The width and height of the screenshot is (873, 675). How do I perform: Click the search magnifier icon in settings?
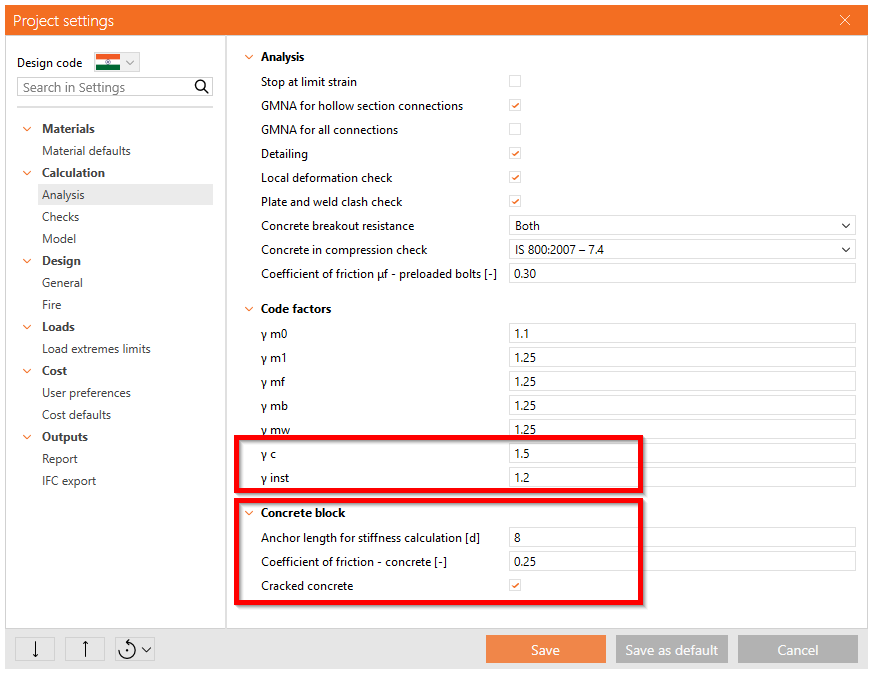pyautogui.click(x=202, y=87)
